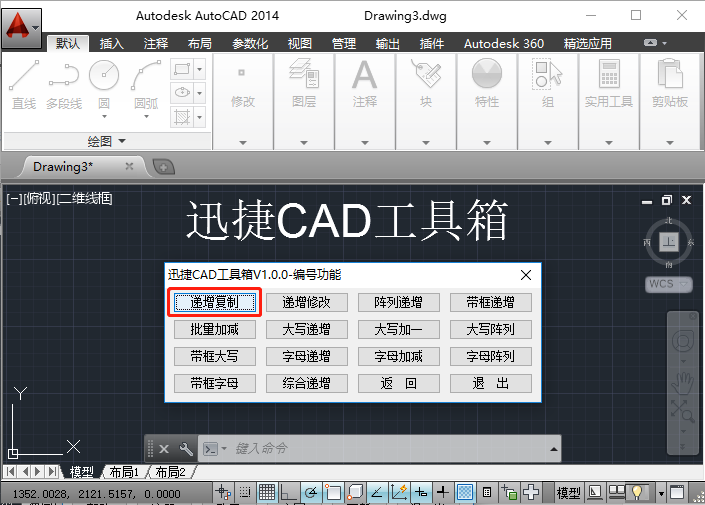705x505 pixels.
Task: Open command line customize wrench icon
Action: click(x=186, y=449)
